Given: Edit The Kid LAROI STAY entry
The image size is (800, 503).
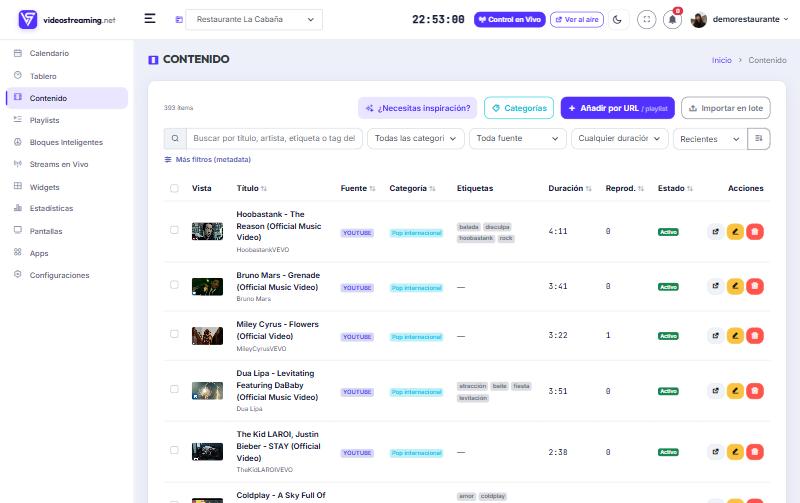Looking at the screenshot, I should [x=735, y=451].
